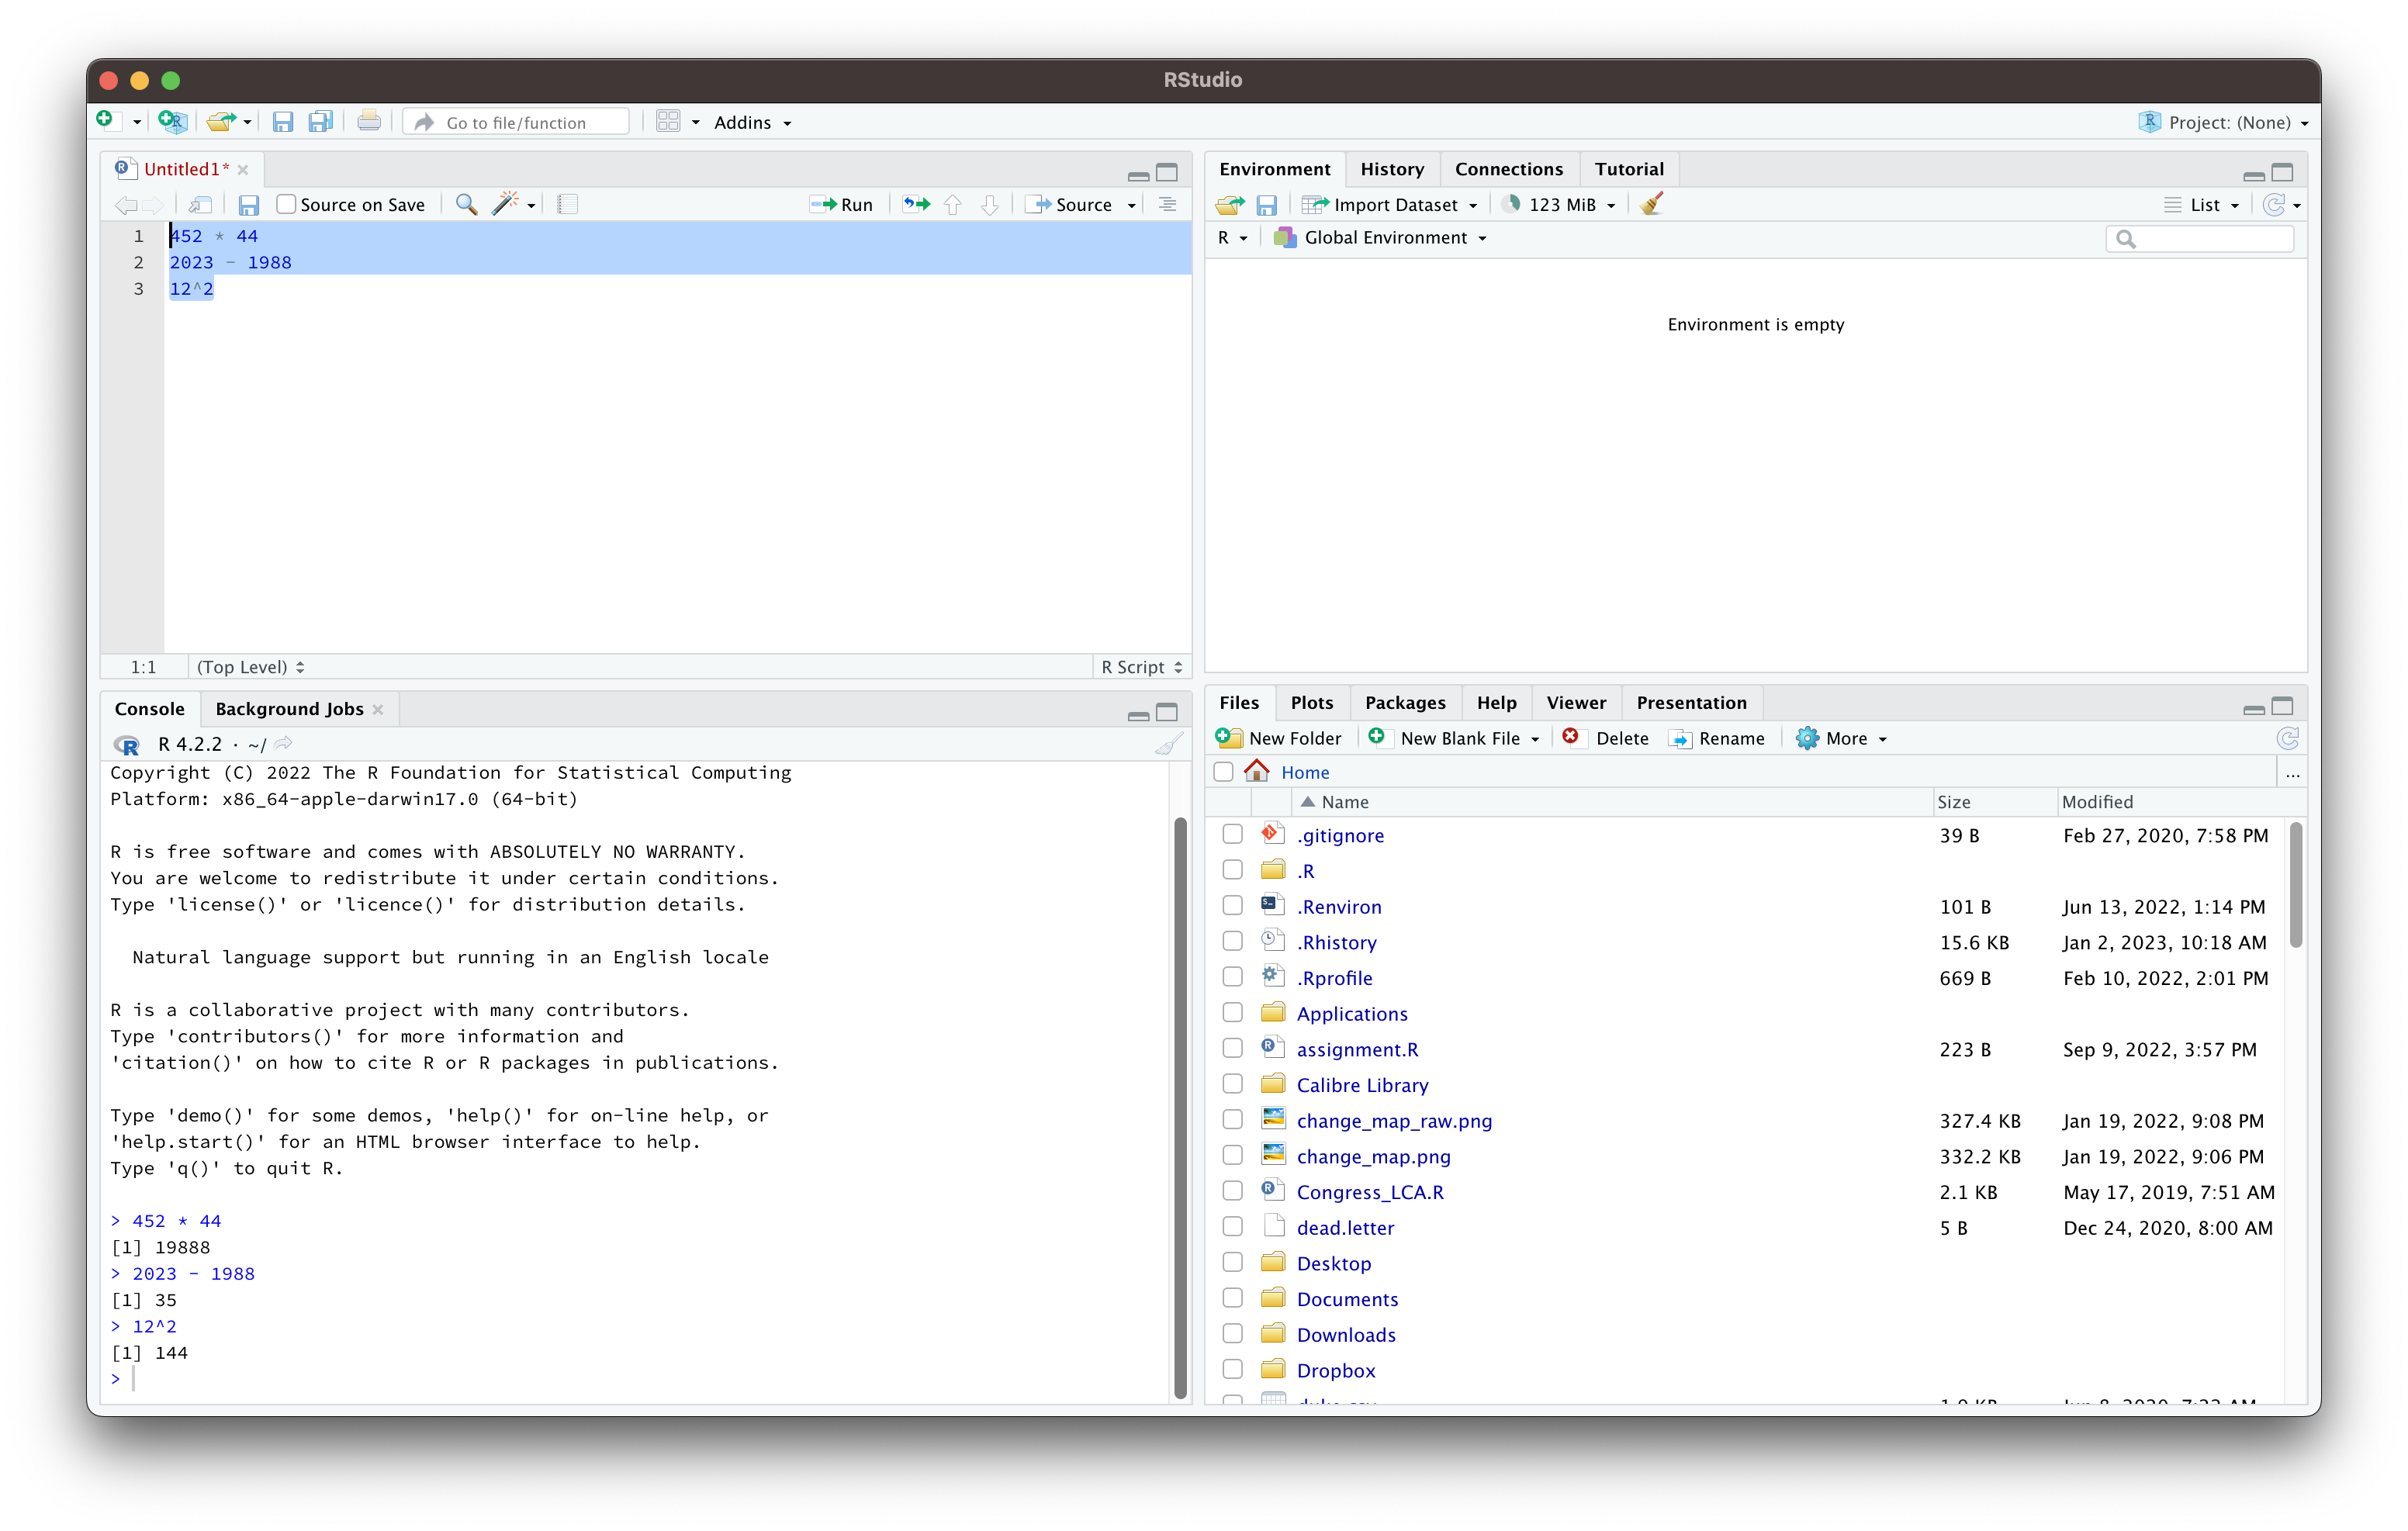Switch to the History tab
This screenshot has width=2408, height=1531.
[1391, 169]
